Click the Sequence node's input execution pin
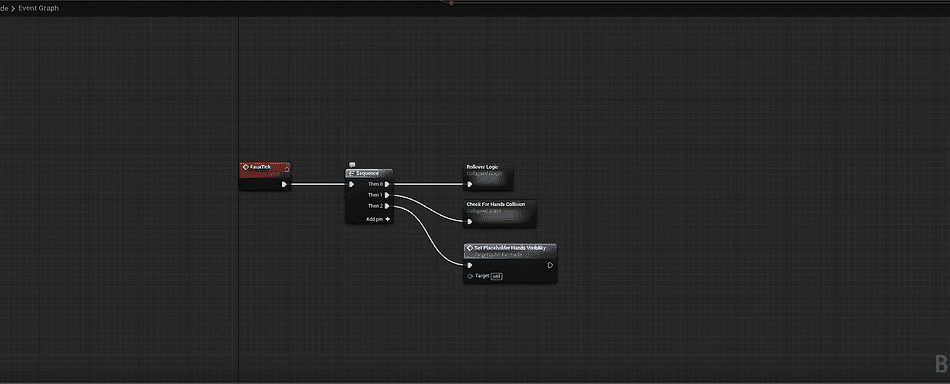Viewport: 950px width, 384px height. point(351,184)
